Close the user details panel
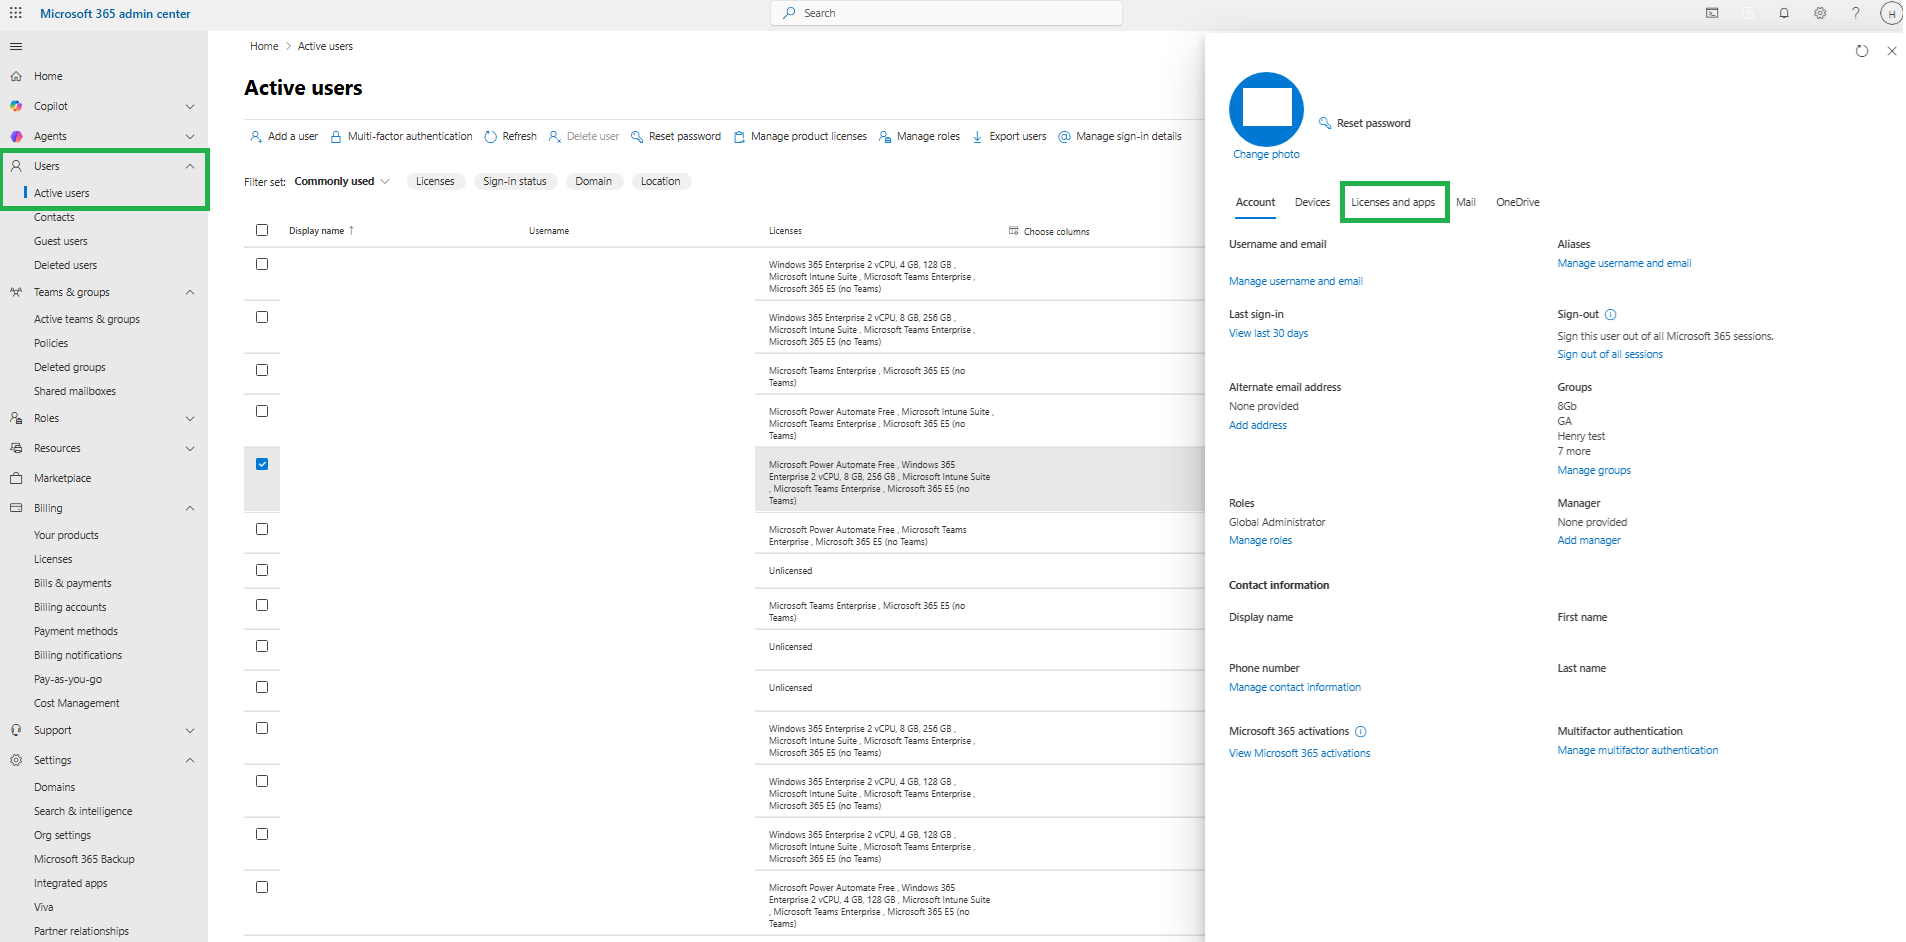 1892,51
